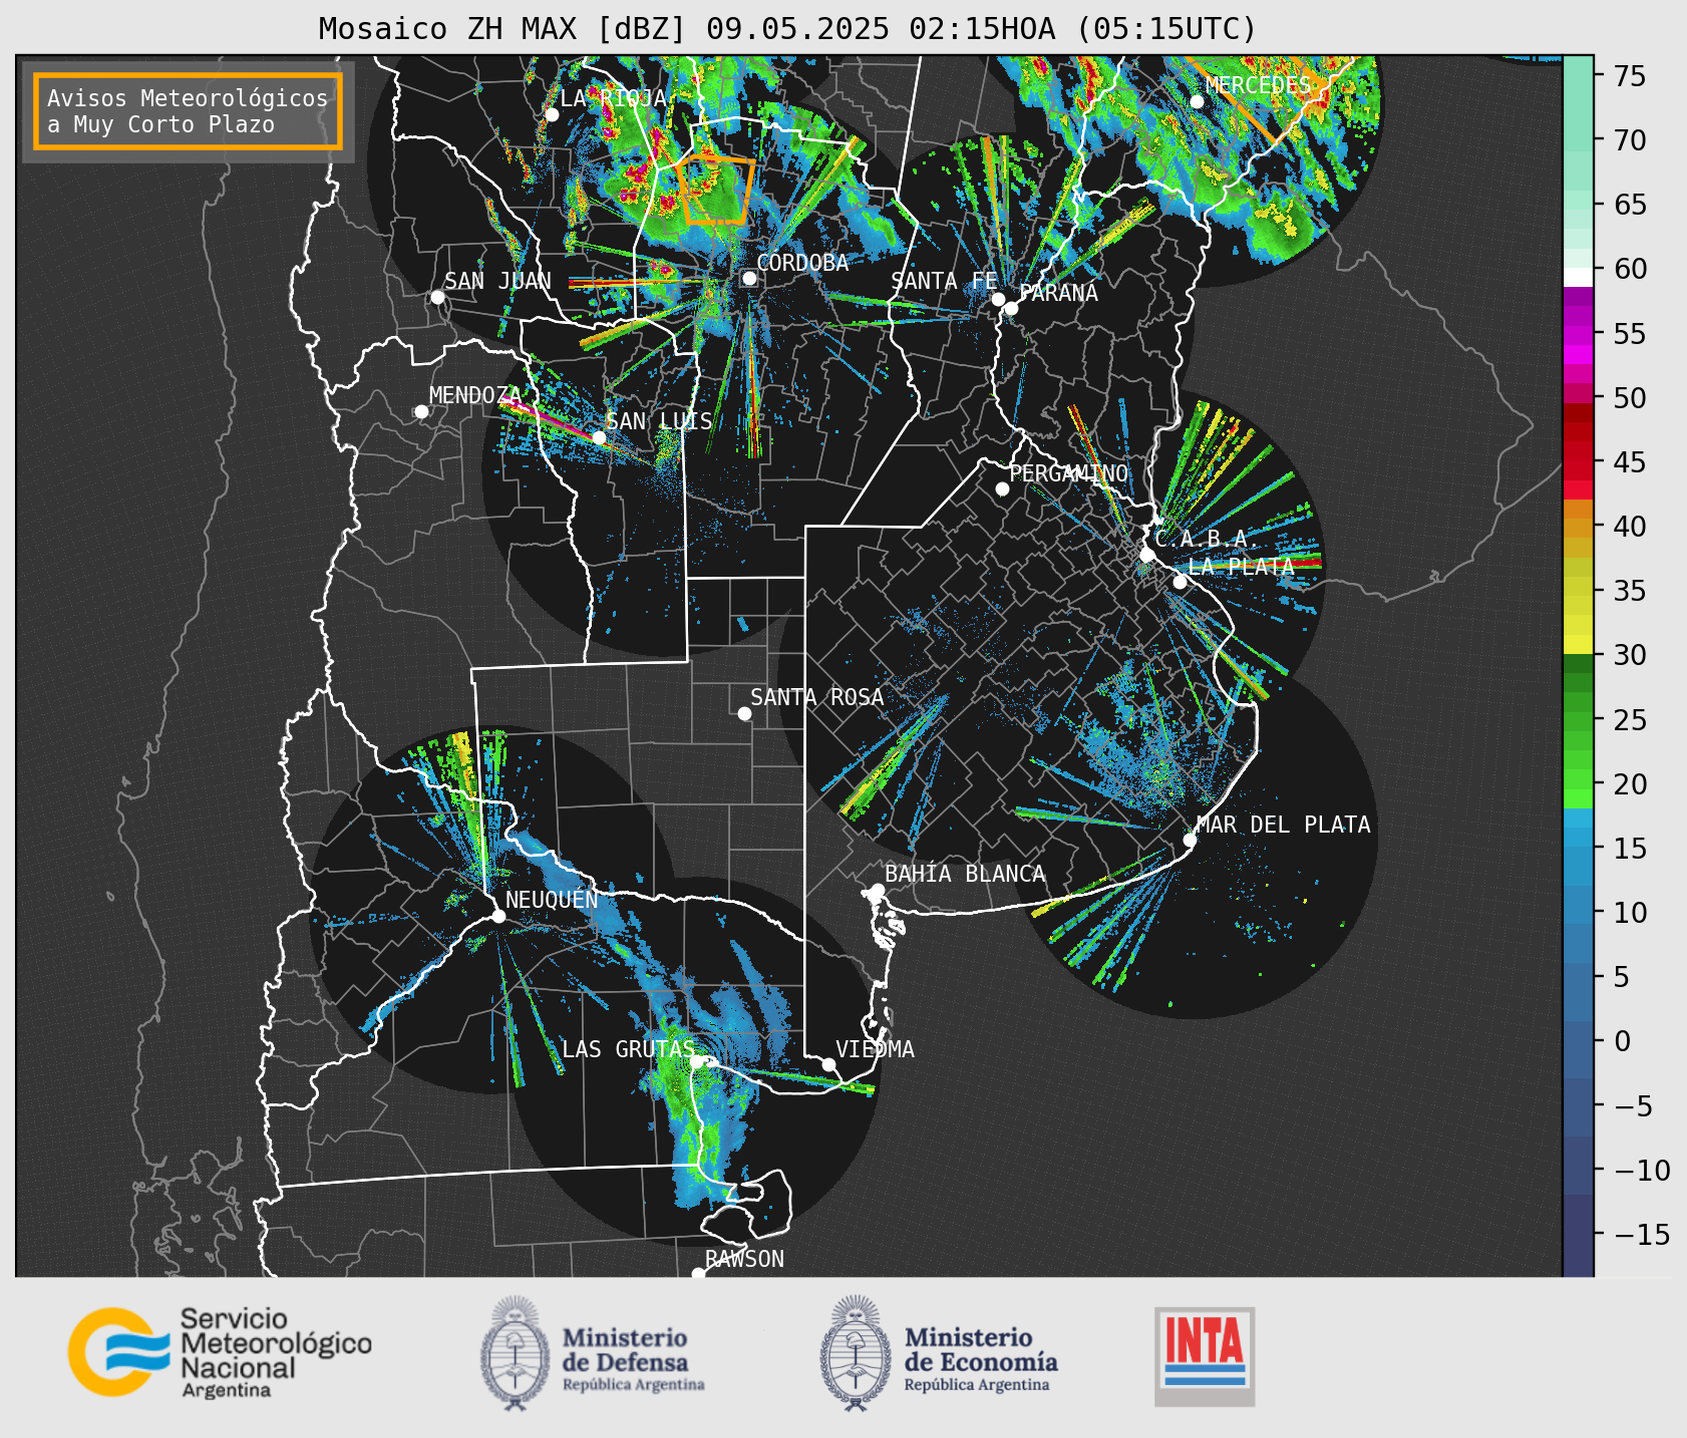This screenshot has height=1438, width=1687.
Task: Click the LA PLATA city label
Action: click(x=1241, y=566)
